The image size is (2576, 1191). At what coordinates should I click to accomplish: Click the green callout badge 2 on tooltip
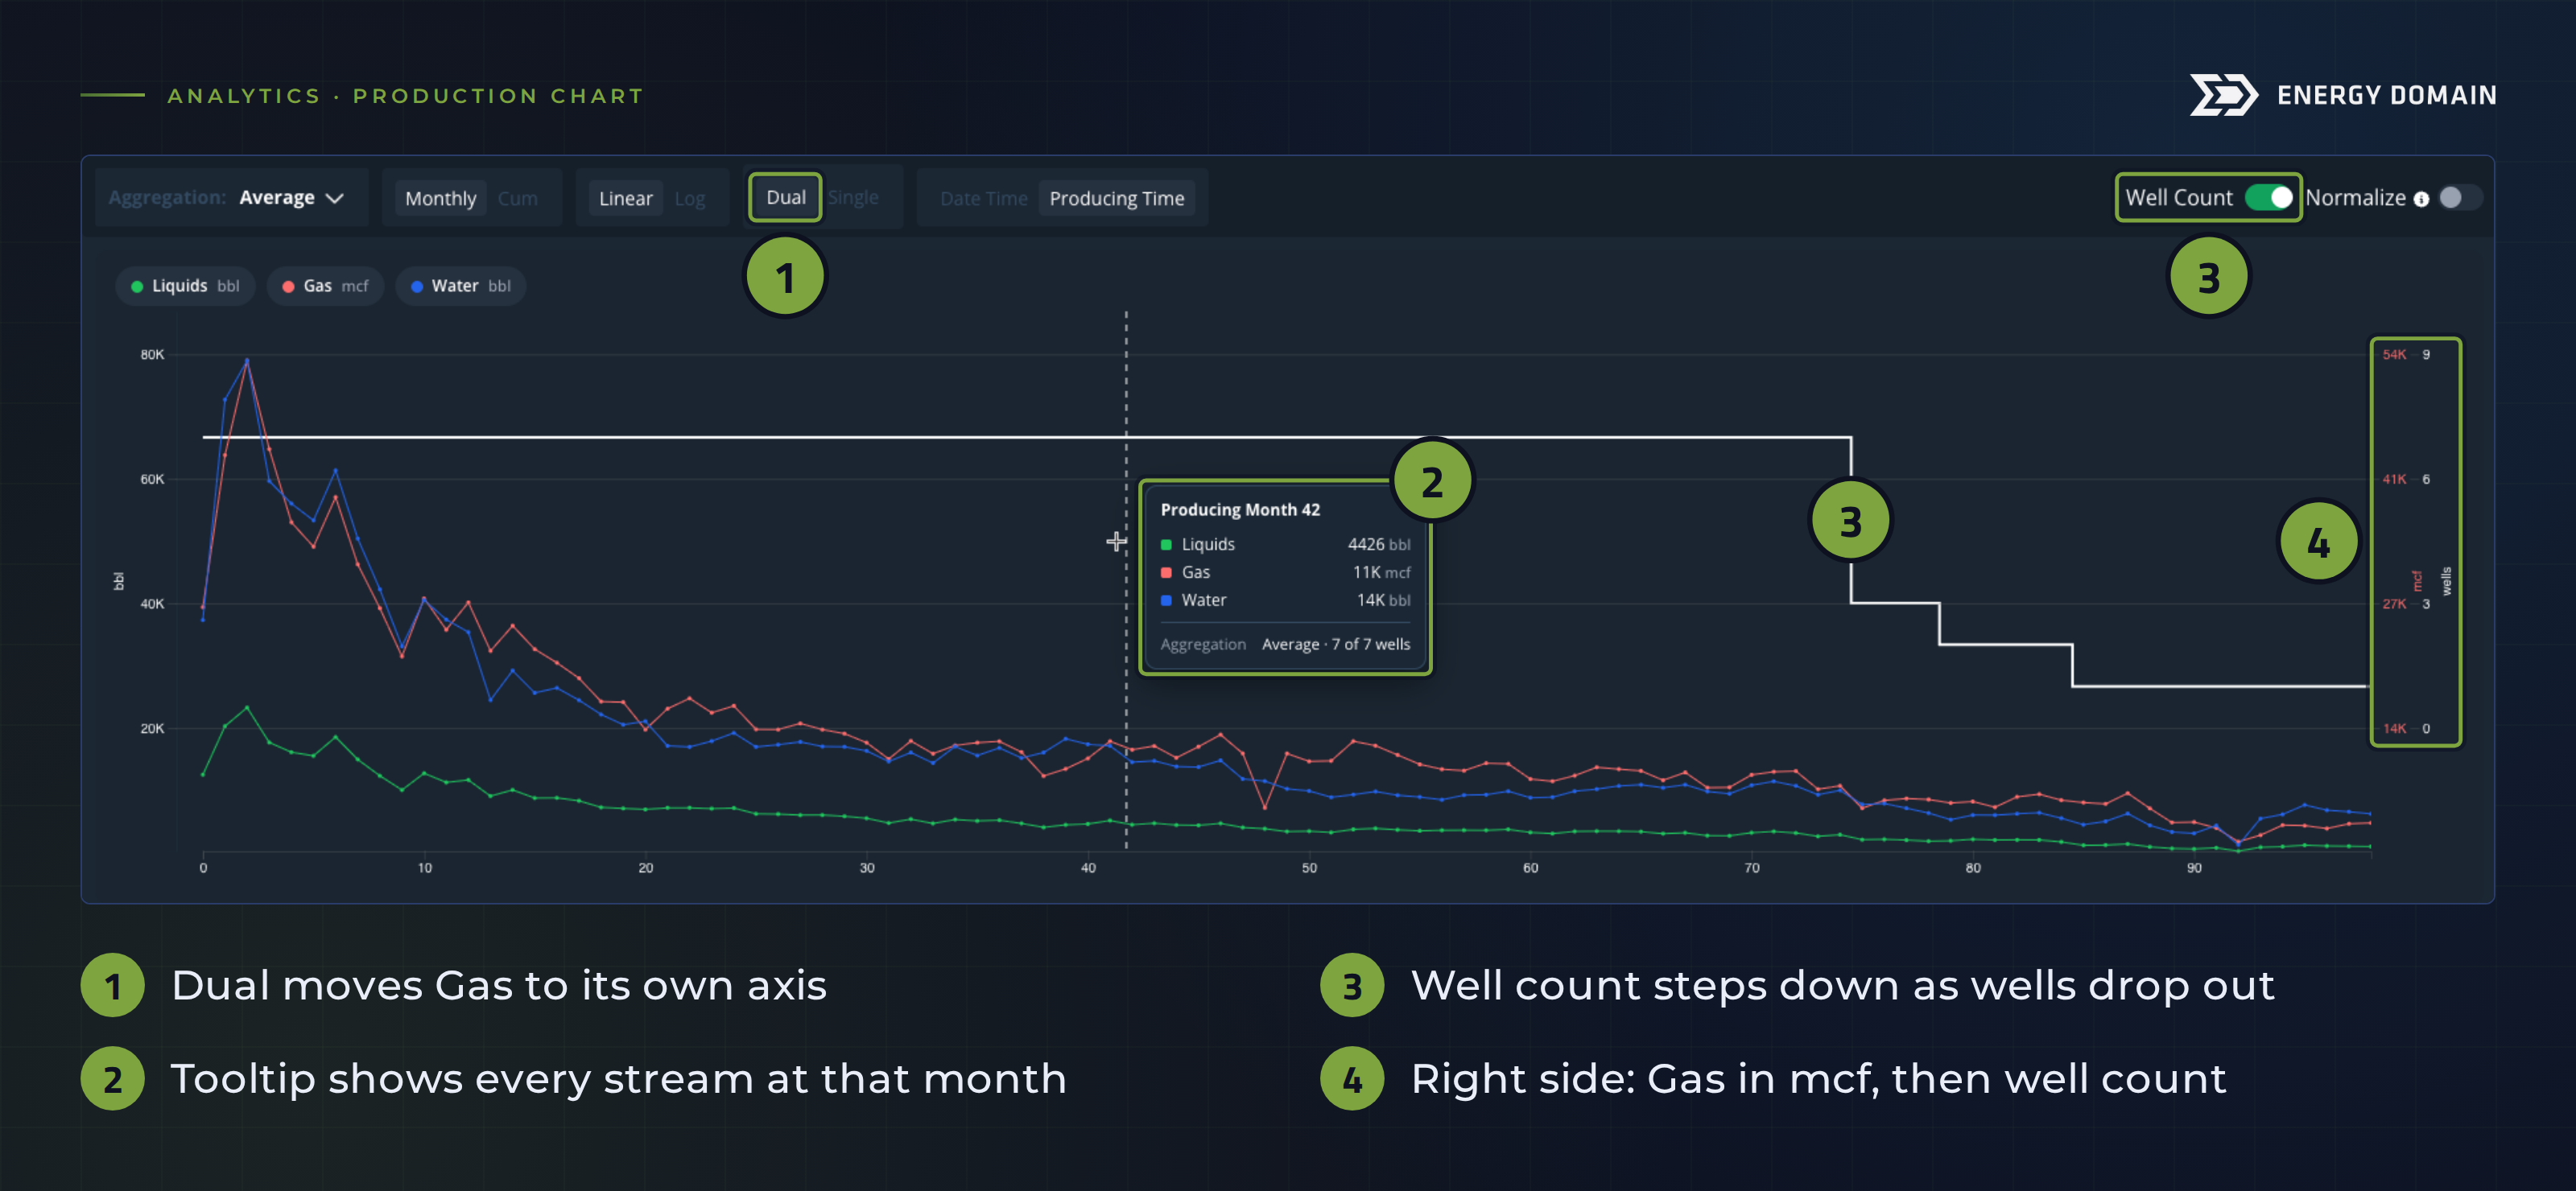point(1432,482)
